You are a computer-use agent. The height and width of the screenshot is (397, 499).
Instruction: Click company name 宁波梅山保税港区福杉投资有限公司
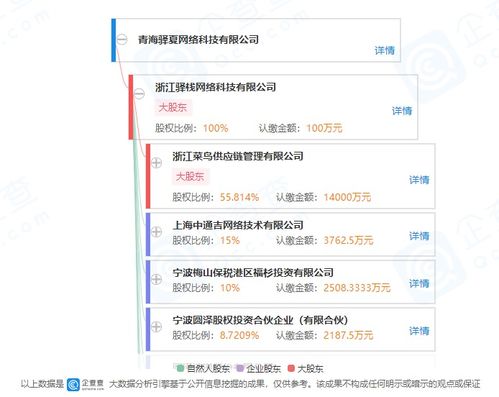point(253,273)
